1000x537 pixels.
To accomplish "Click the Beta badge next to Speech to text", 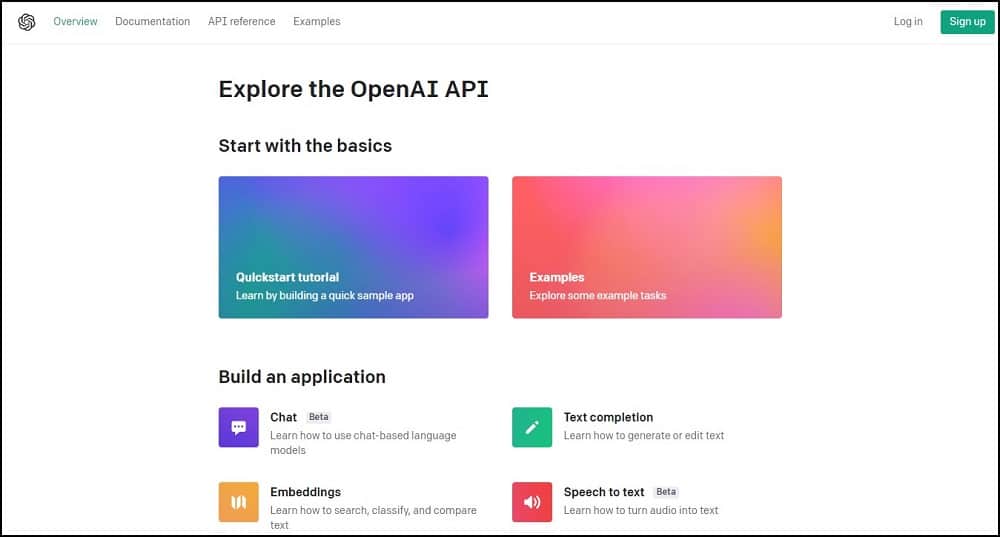I will coord(666,492).
